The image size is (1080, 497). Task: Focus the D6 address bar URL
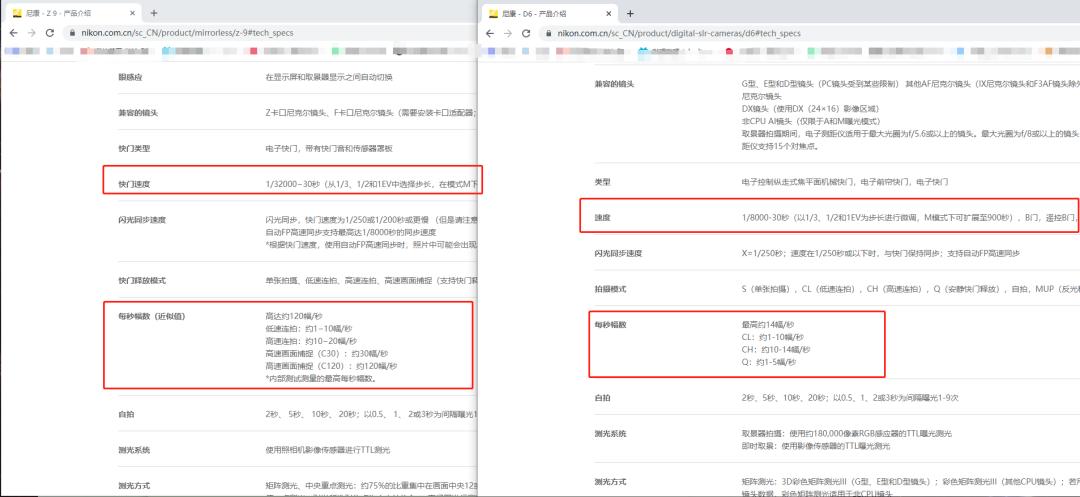click(x=678, y=34)
